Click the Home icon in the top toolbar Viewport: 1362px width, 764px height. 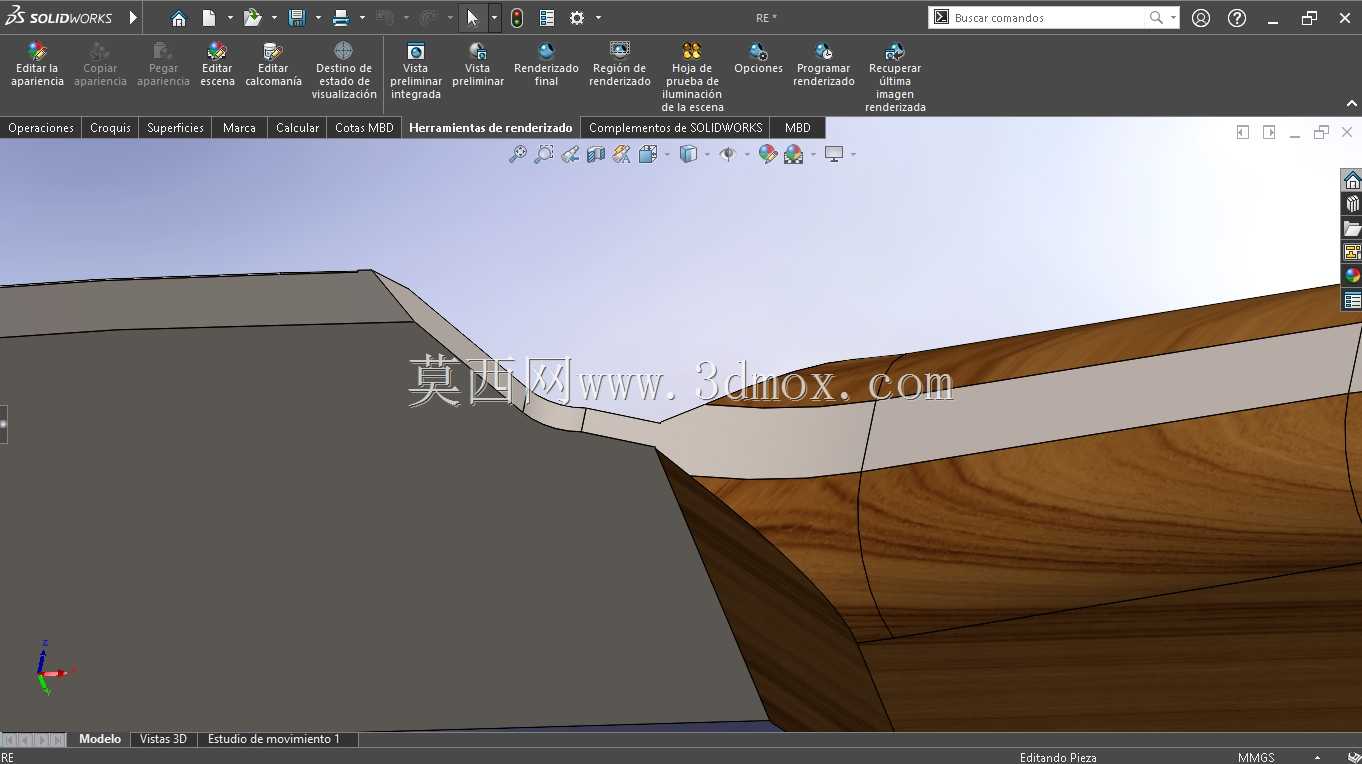(x=178, y=18)
